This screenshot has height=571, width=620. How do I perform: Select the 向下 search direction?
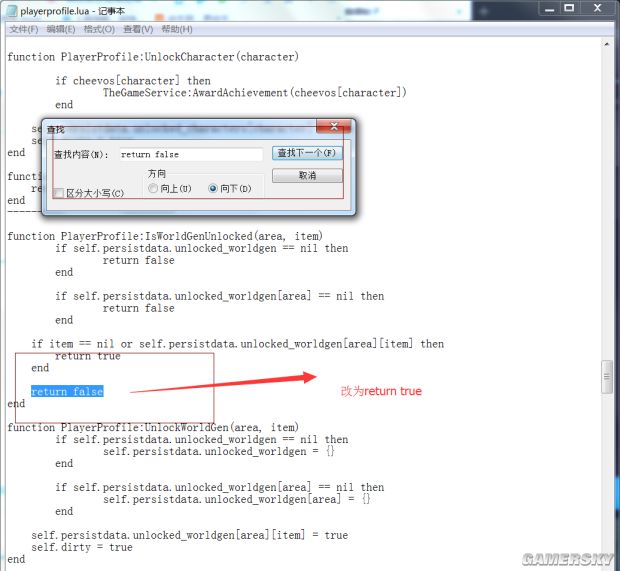click(213, 188)
